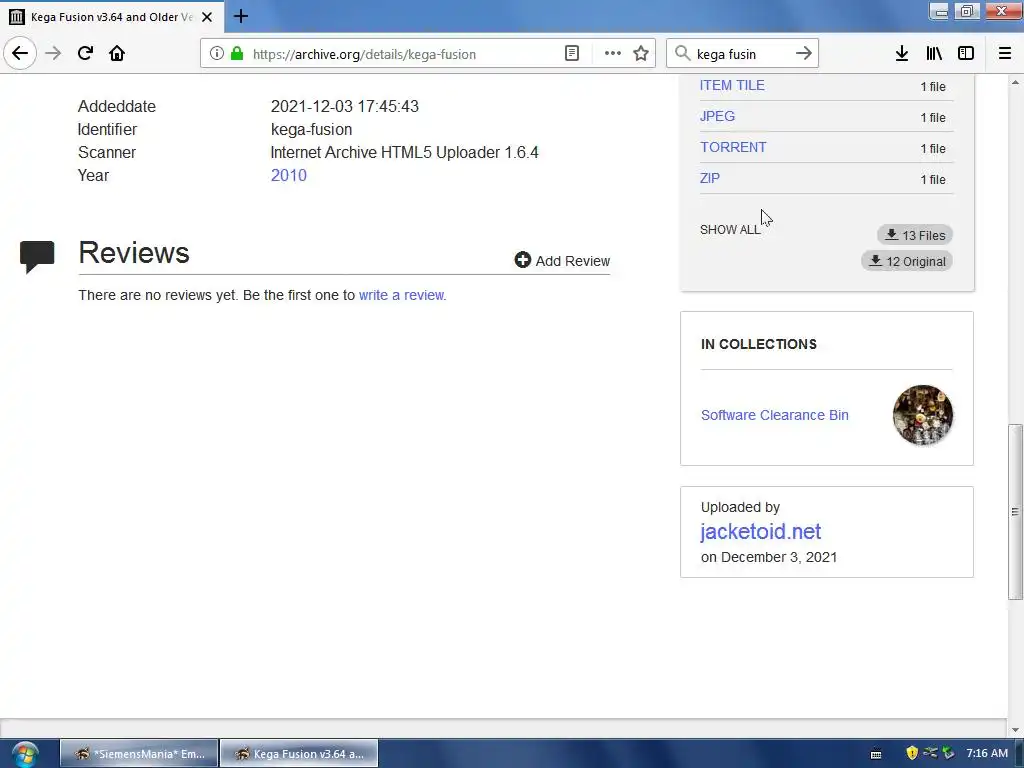Open the Windows Start menu
The width and height of the screenshot is (1024, 768).
coord(24,754)
